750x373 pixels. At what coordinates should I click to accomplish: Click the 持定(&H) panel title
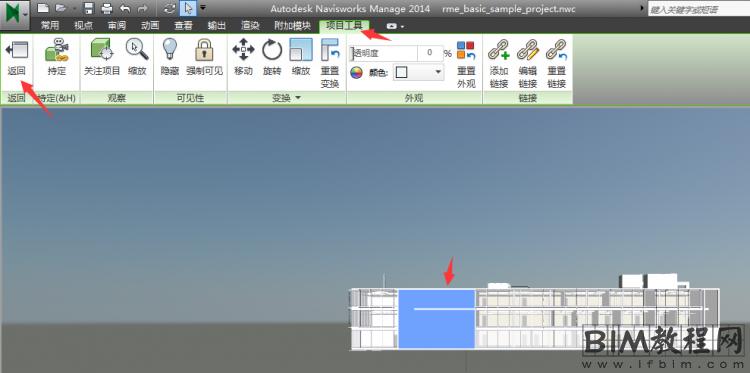(57, 98)
